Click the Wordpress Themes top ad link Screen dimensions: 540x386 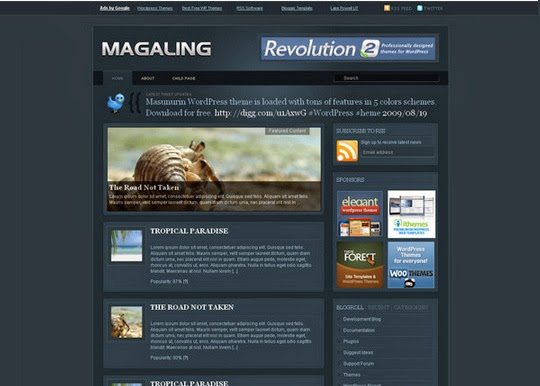pyautogui.click(x=155, y=8)
